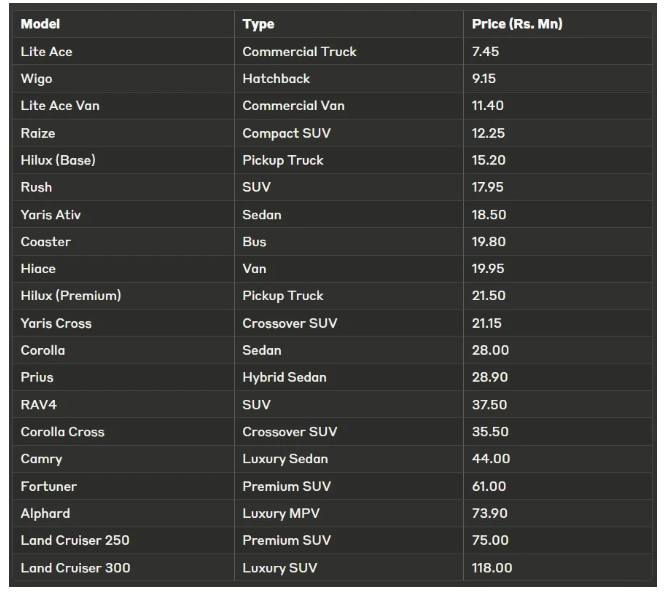665x595 pixels.
Task: Select the Fortuner price 61.00
Action: pyautogui.click(x=488, y=486)
